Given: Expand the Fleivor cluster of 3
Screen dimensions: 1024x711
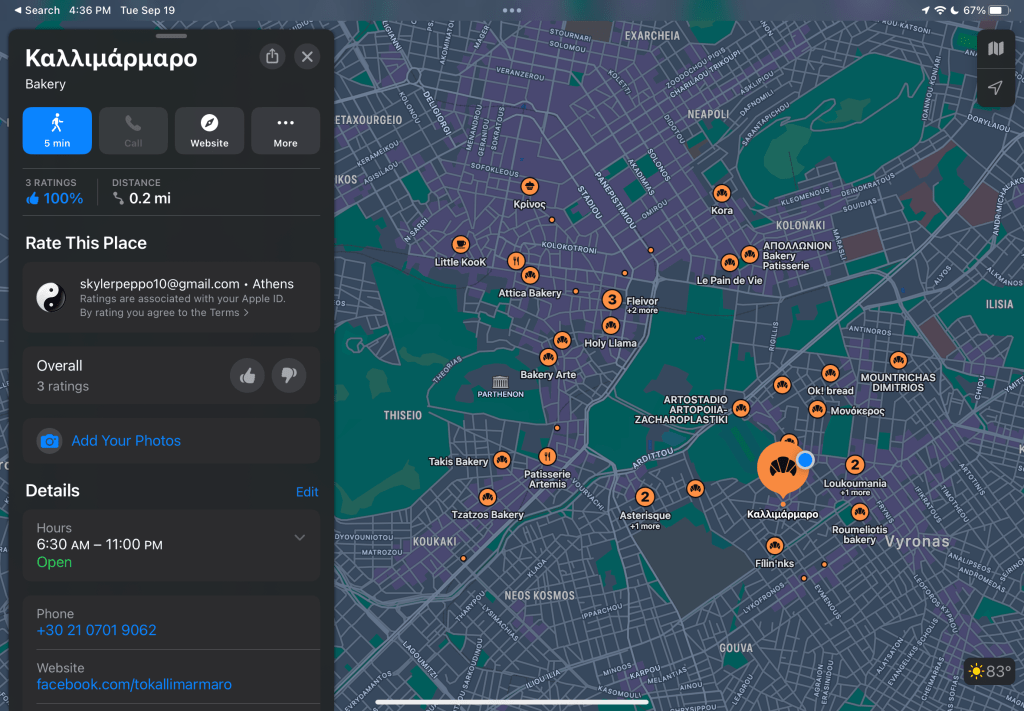Looking at the screenshot, I should (x=611, y=298).
